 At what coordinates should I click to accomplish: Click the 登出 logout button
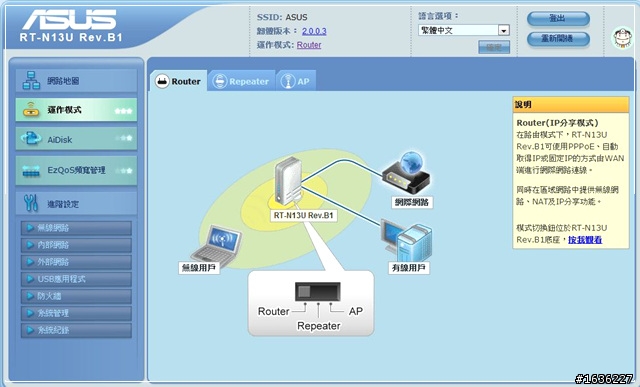point(558,18)
